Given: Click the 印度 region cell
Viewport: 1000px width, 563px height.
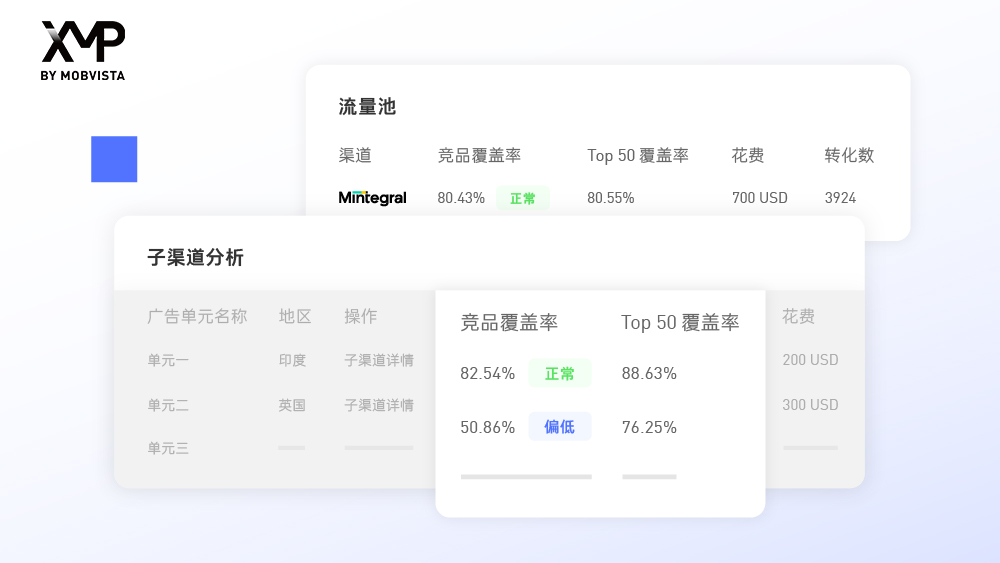Looking at the screenshot, I should (292, 360).
